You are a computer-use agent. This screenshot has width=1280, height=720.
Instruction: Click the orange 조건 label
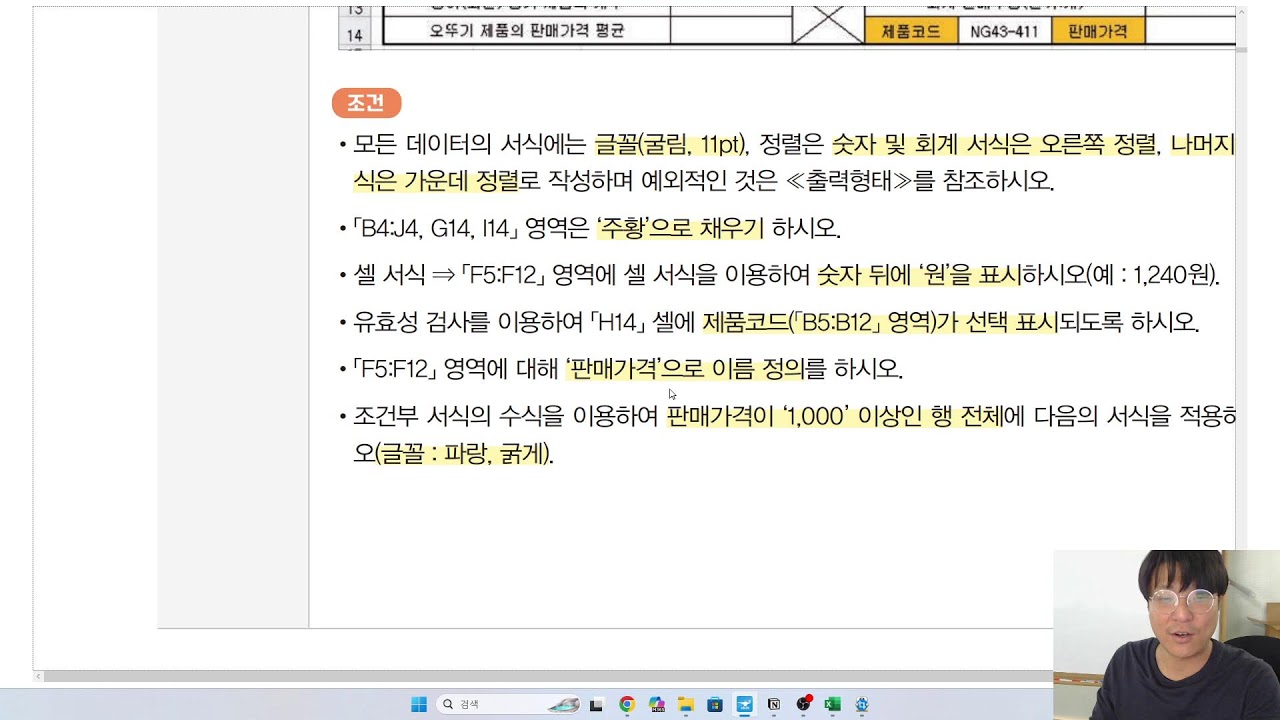pyautogui.click(x=366, y=103)
